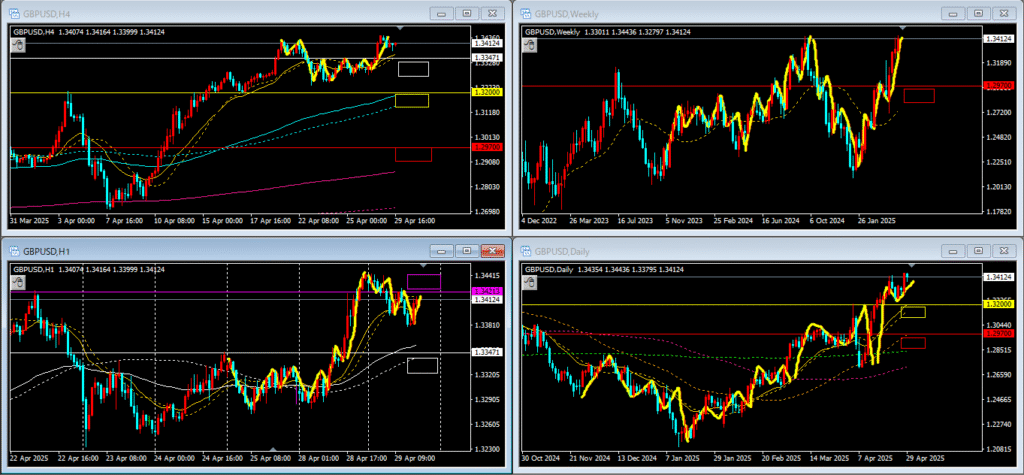
Task: Click the 1.33471 price label in H4 chart
Action: pos(486,58)
